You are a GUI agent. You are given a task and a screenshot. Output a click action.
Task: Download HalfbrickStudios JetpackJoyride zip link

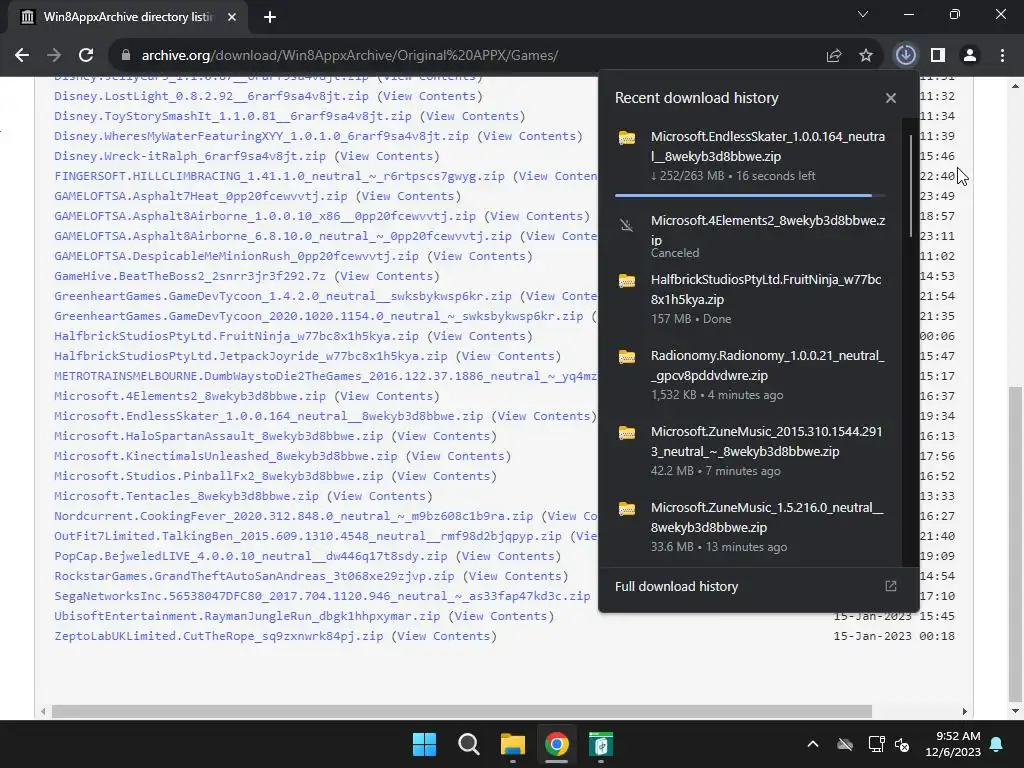point(251,356)
